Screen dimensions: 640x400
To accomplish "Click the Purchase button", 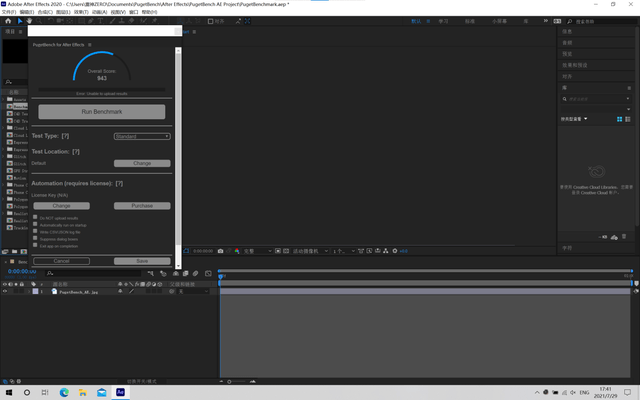I will click(142, 206).
